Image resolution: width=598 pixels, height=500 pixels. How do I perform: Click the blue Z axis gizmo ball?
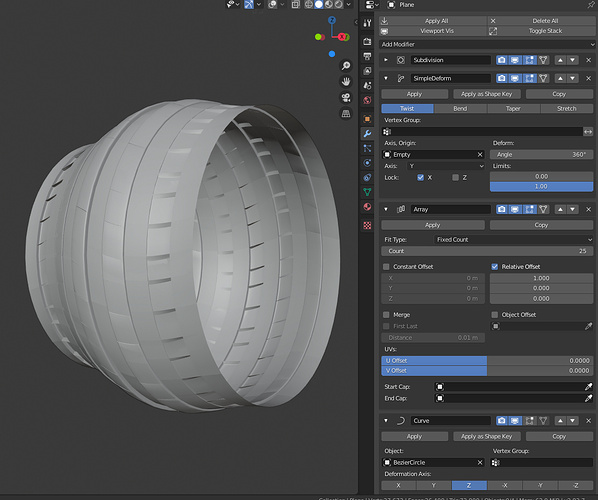pos(332,20)
